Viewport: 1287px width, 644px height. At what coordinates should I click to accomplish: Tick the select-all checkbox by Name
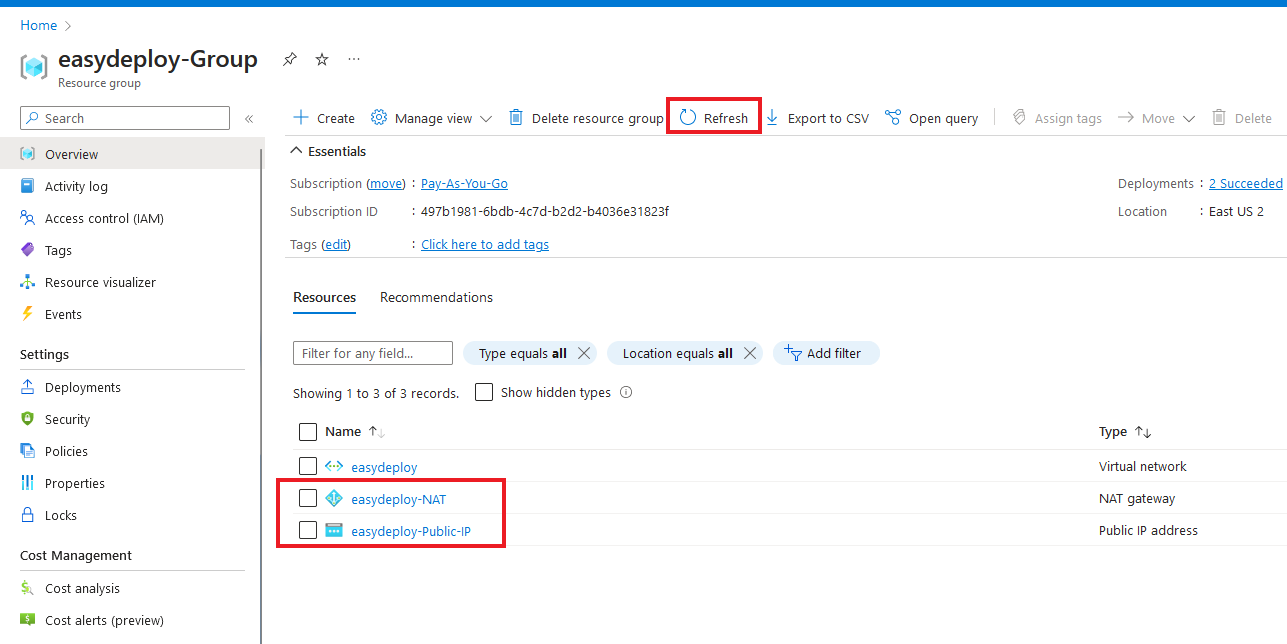point(308,432)
